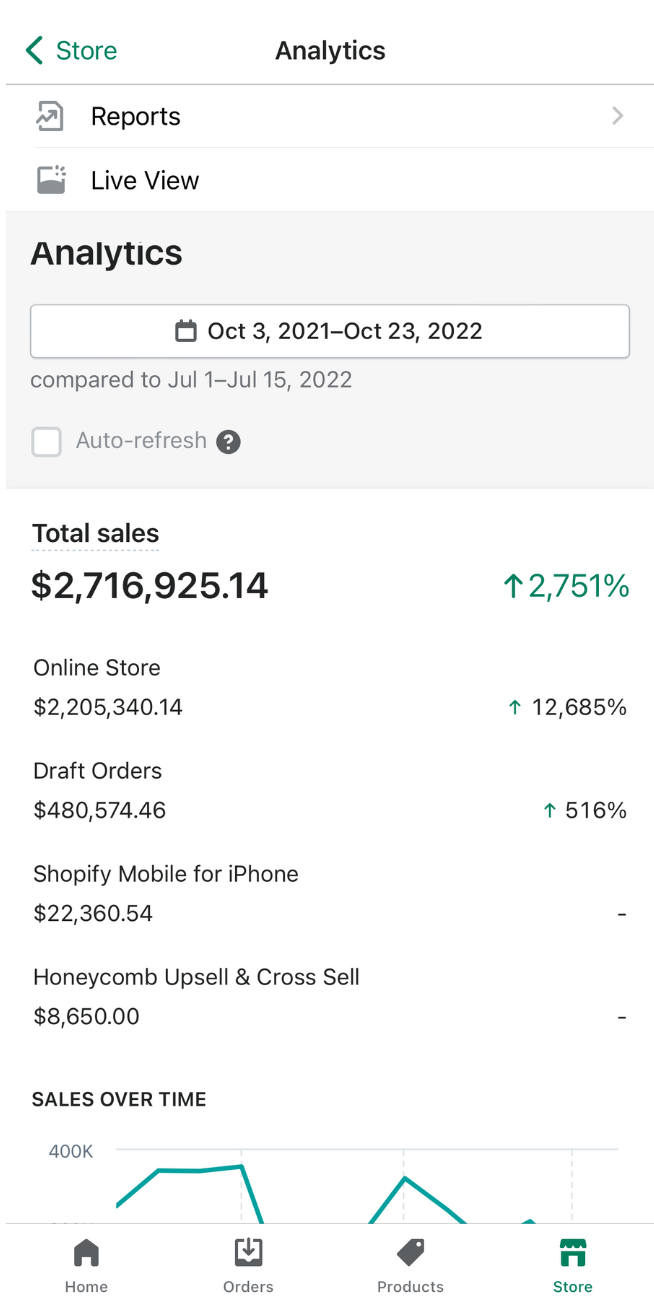This screenshot has height=1315, width=654.
Task: Enable the Auto-refresh checkbox
Action: [47, 441]
